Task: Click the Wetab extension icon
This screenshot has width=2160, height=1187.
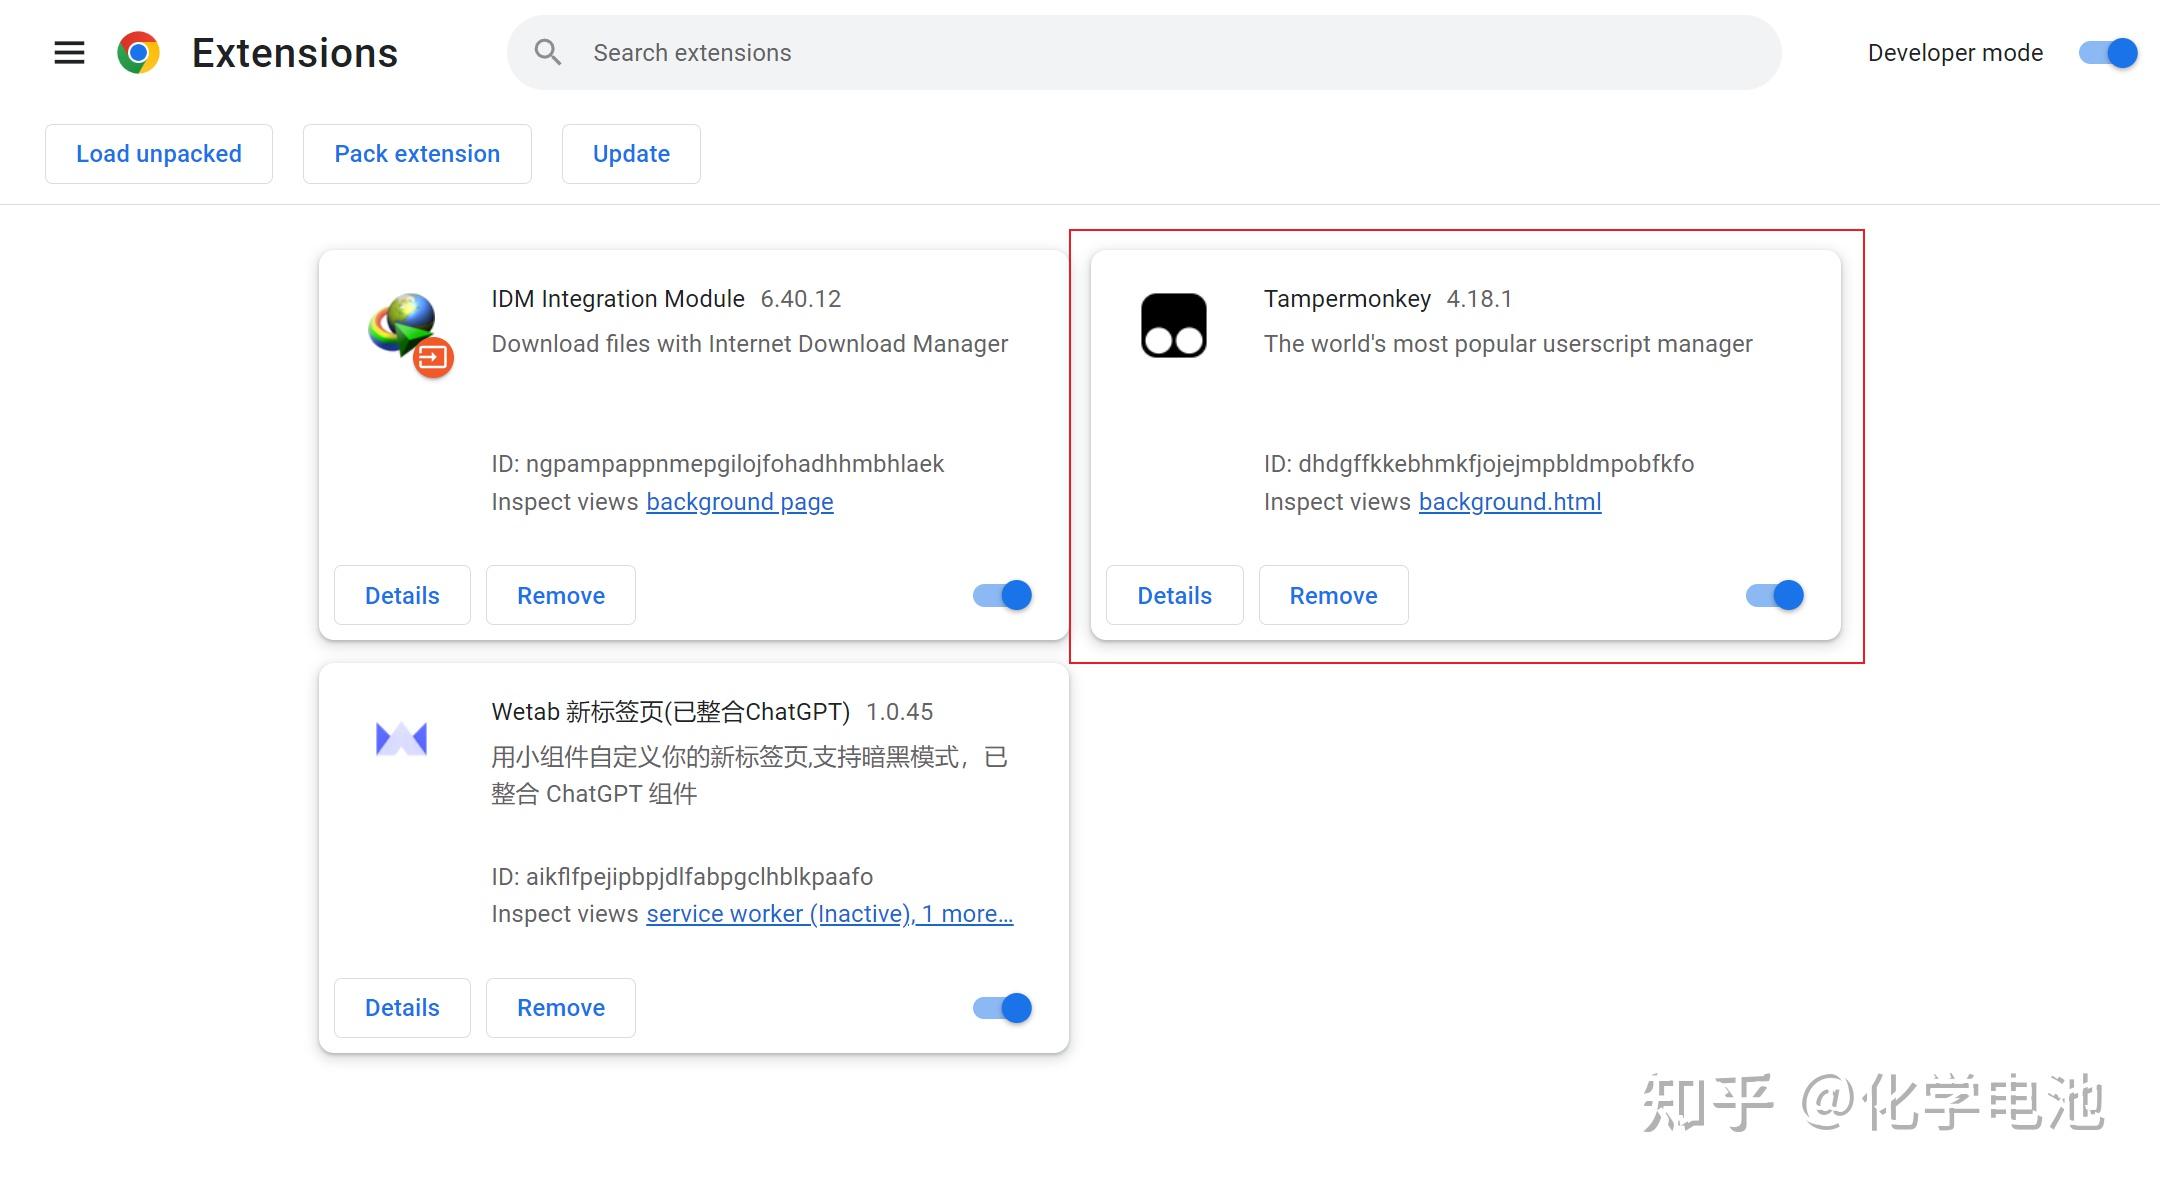Action: click(401, 739)
